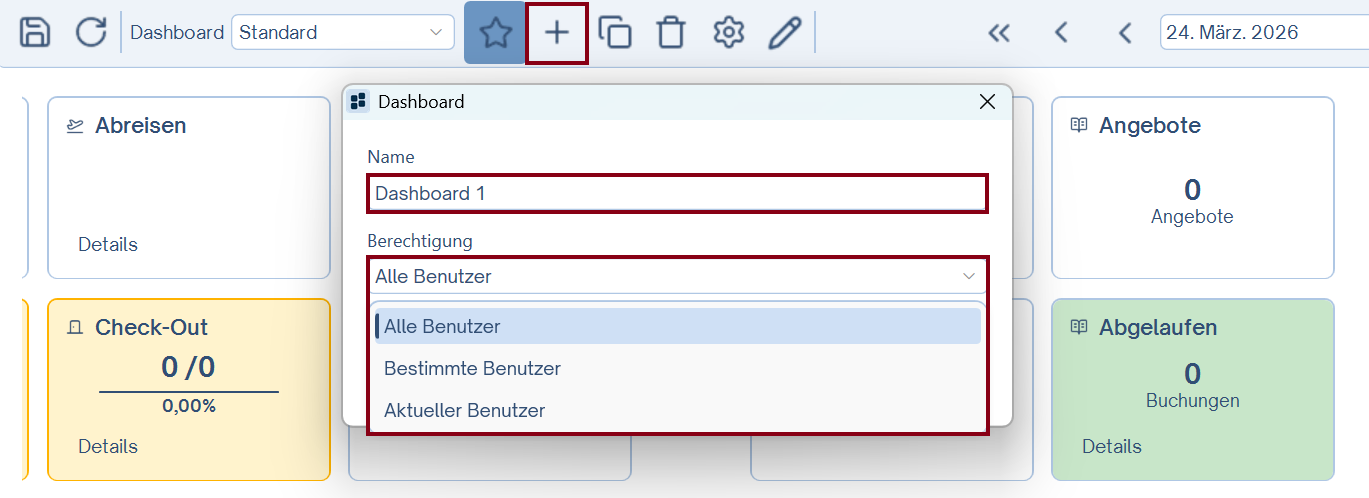Viewport: 1369px width, 498px height.
Task: Expand the Berechtigung combo box
Action: pos(677,276)
